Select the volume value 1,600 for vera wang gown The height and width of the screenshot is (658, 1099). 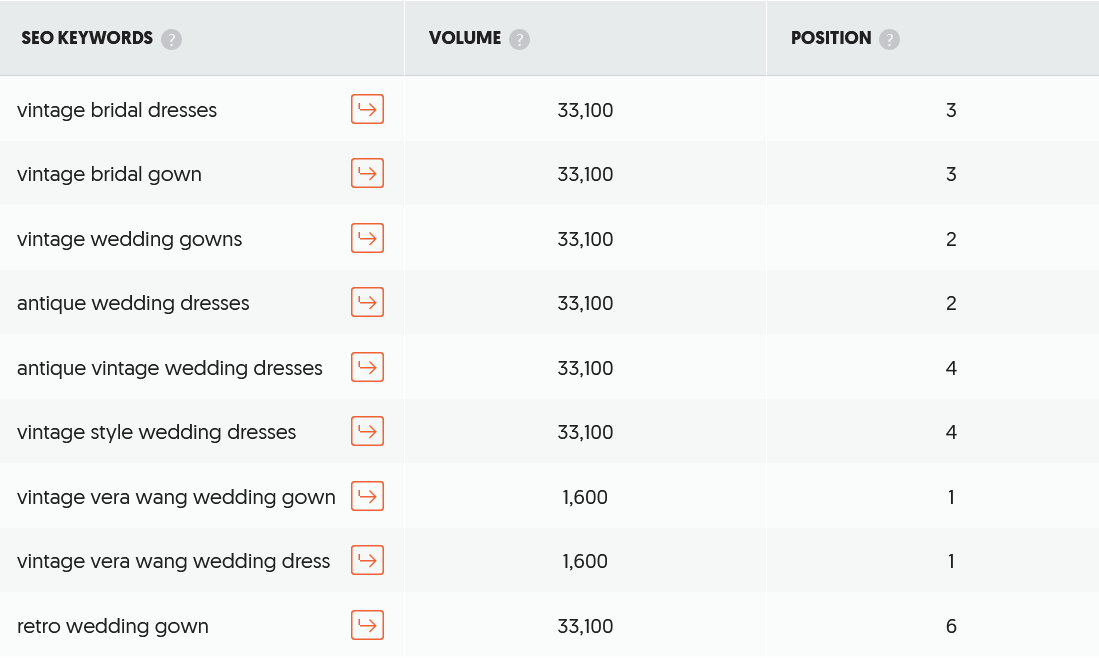coord(585,496)
